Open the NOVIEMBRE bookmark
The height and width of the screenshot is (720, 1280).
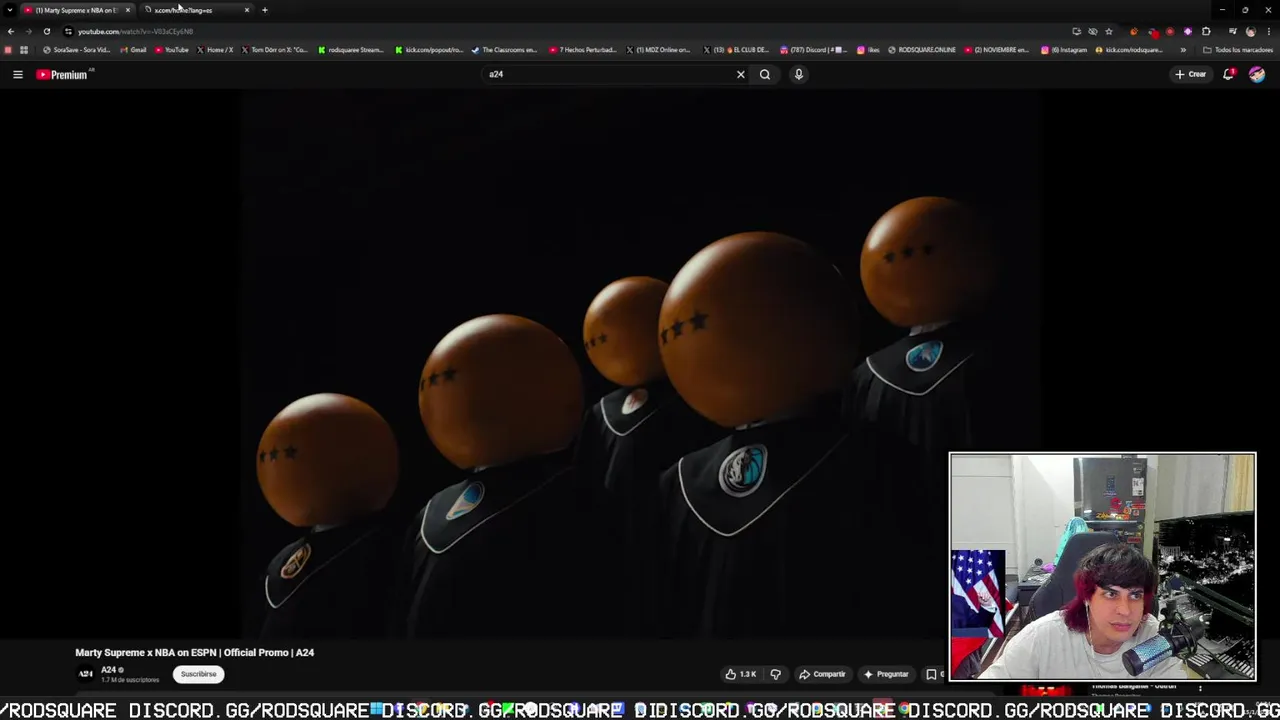point(998,50)
